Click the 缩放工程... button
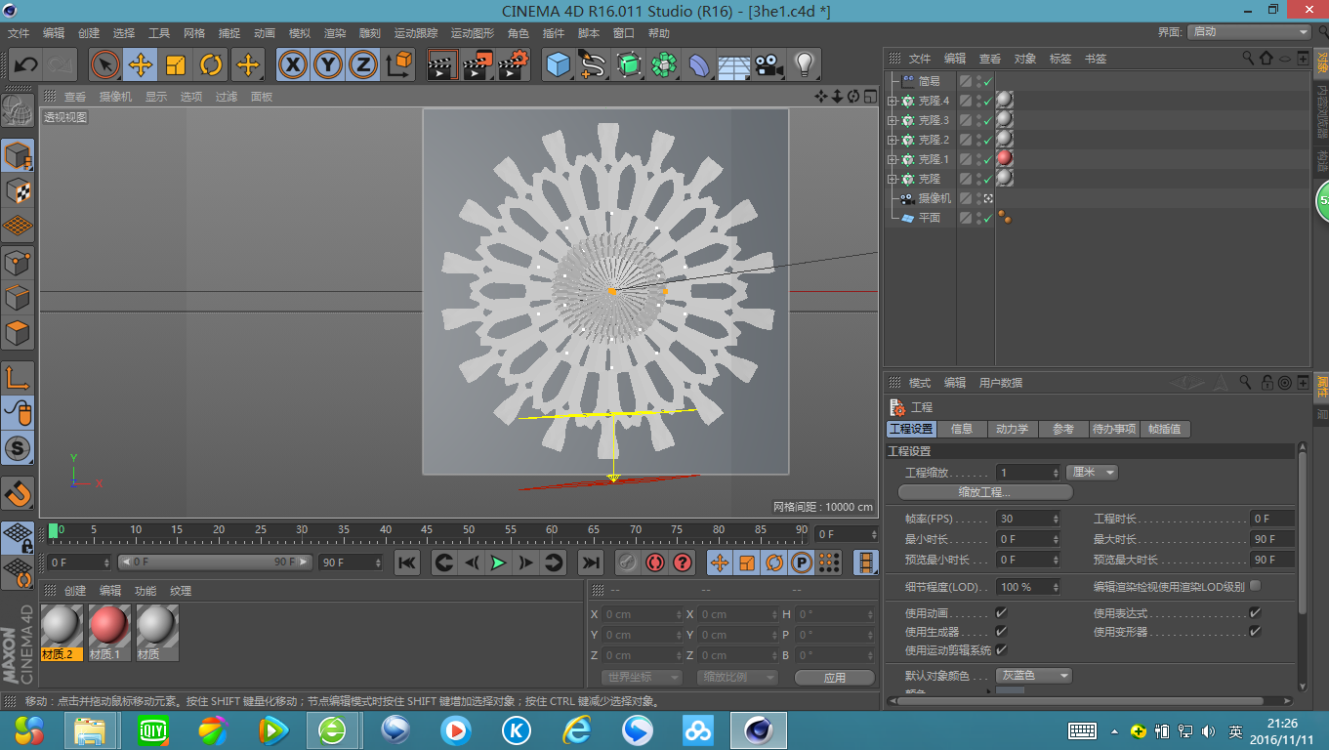 click(985, 492)
